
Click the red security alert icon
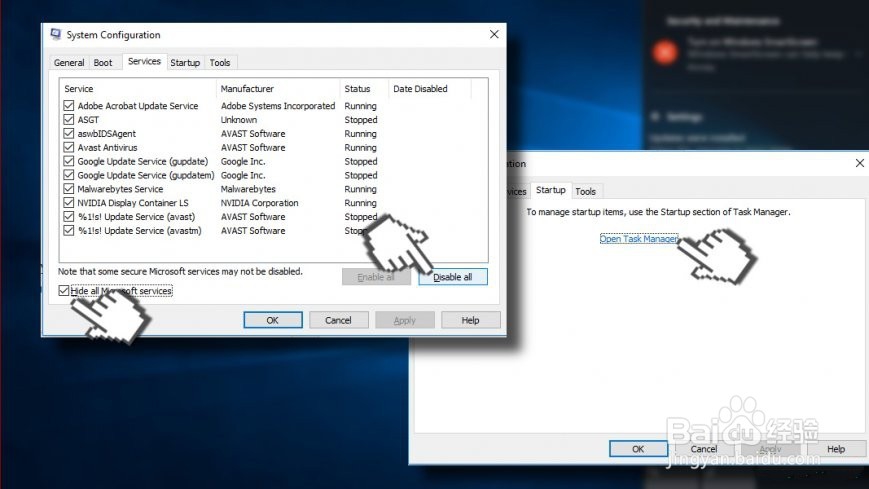tap(664, 52)
